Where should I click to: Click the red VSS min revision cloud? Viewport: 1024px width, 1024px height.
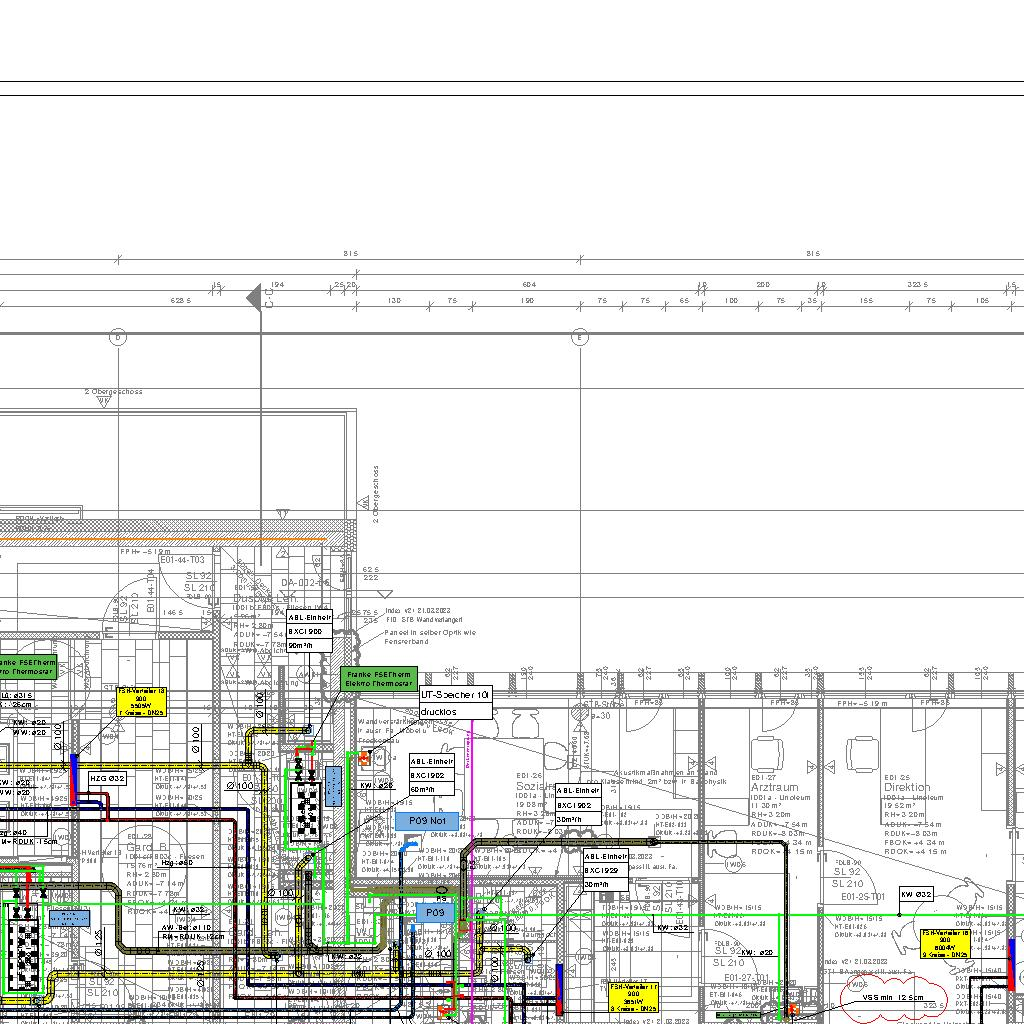(893, 997)
